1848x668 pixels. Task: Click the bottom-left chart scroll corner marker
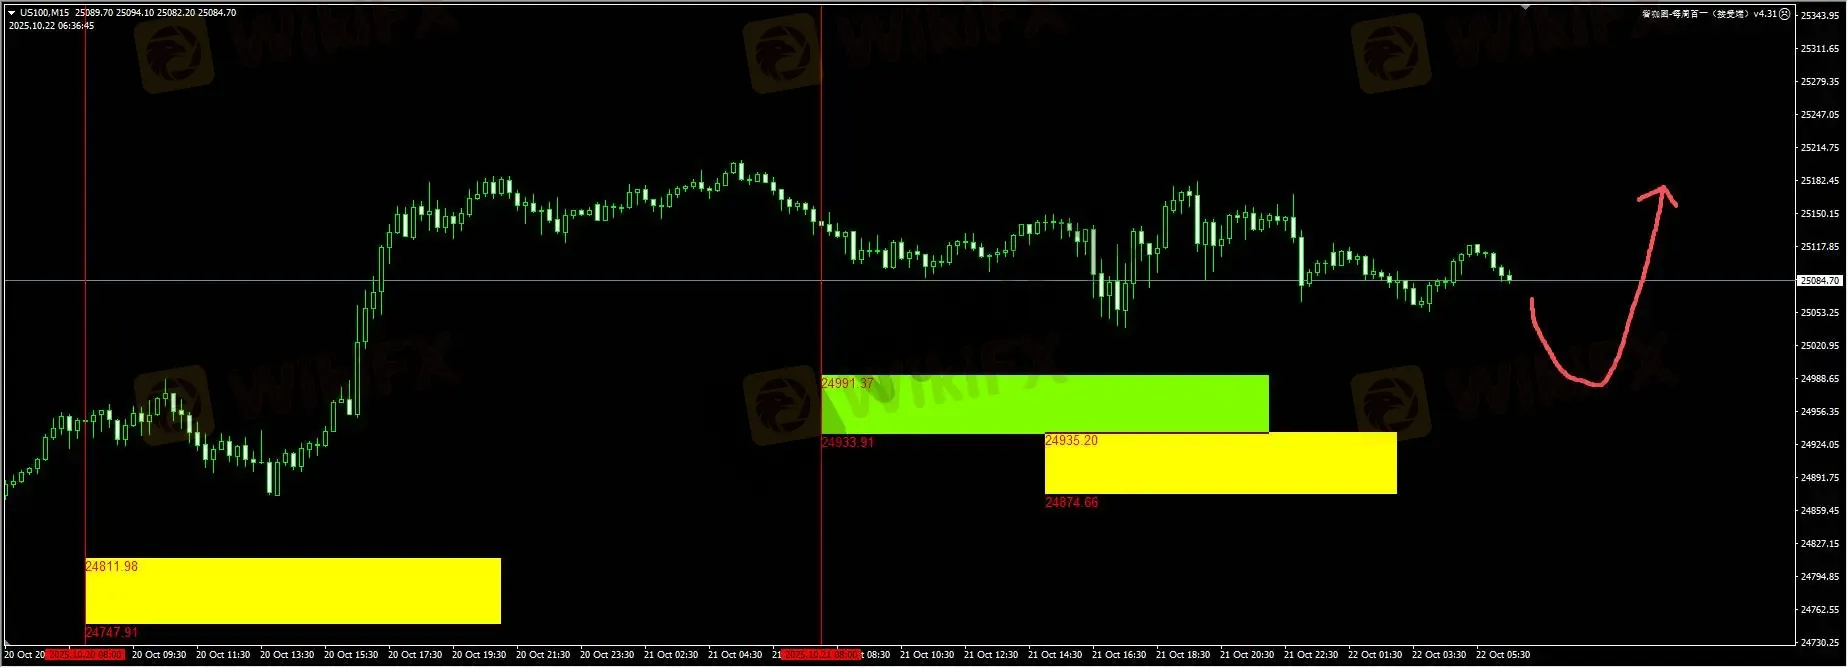click(x=4, y=643)
